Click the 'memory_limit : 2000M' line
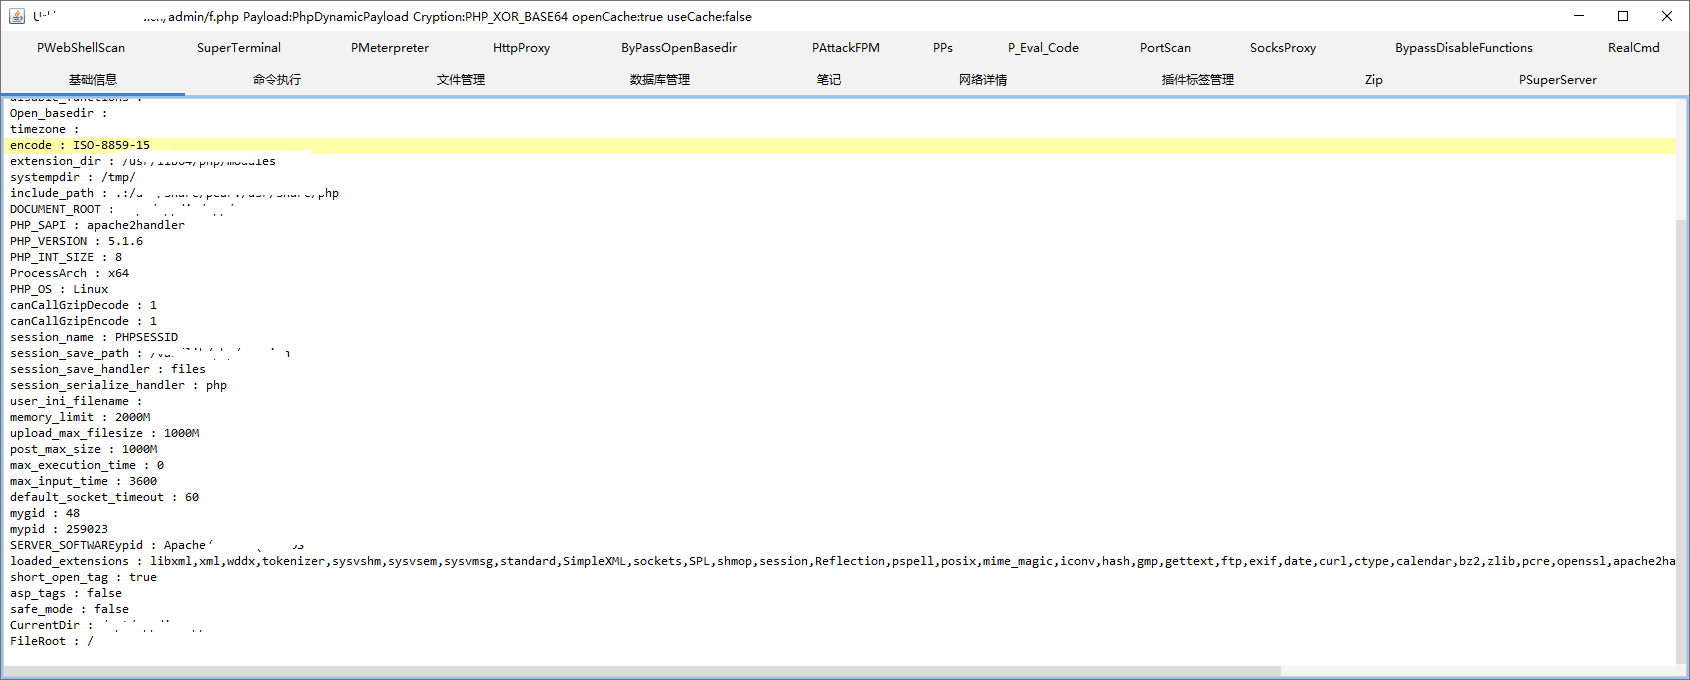 point(80,417)
